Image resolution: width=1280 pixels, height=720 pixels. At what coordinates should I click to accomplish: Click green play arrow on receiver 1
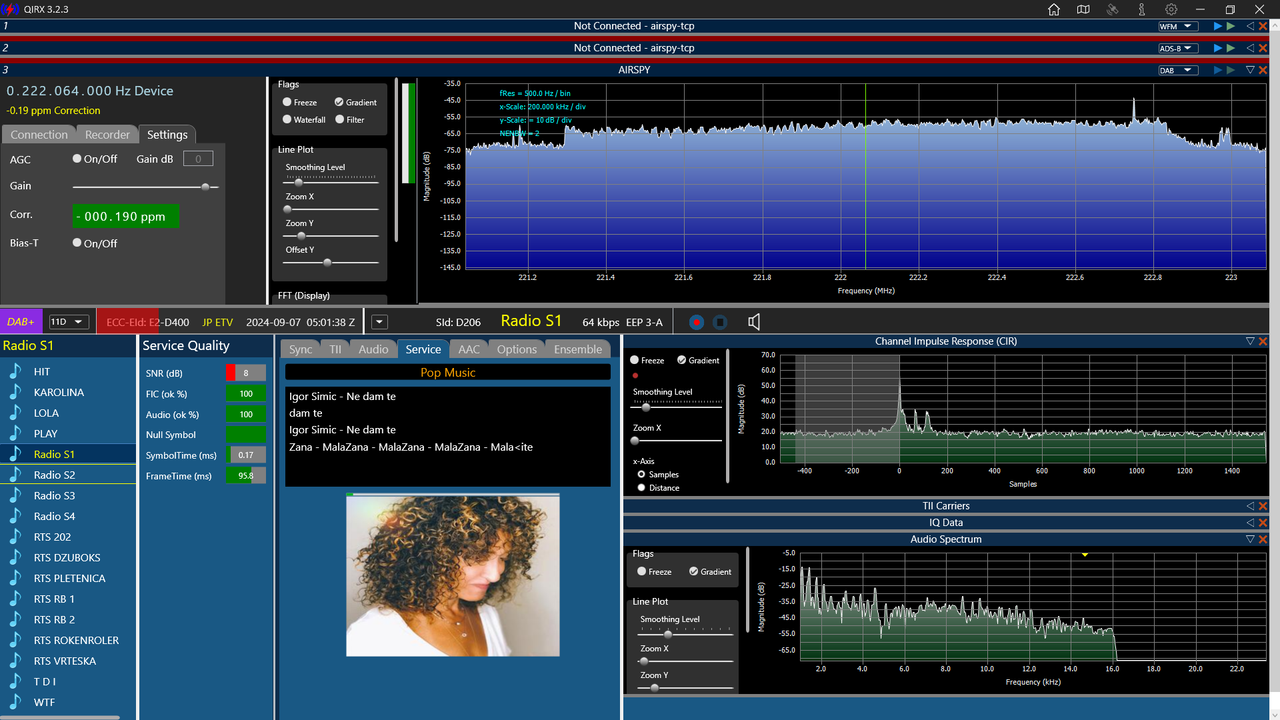pyautogui.click(x=1231, y=26)
